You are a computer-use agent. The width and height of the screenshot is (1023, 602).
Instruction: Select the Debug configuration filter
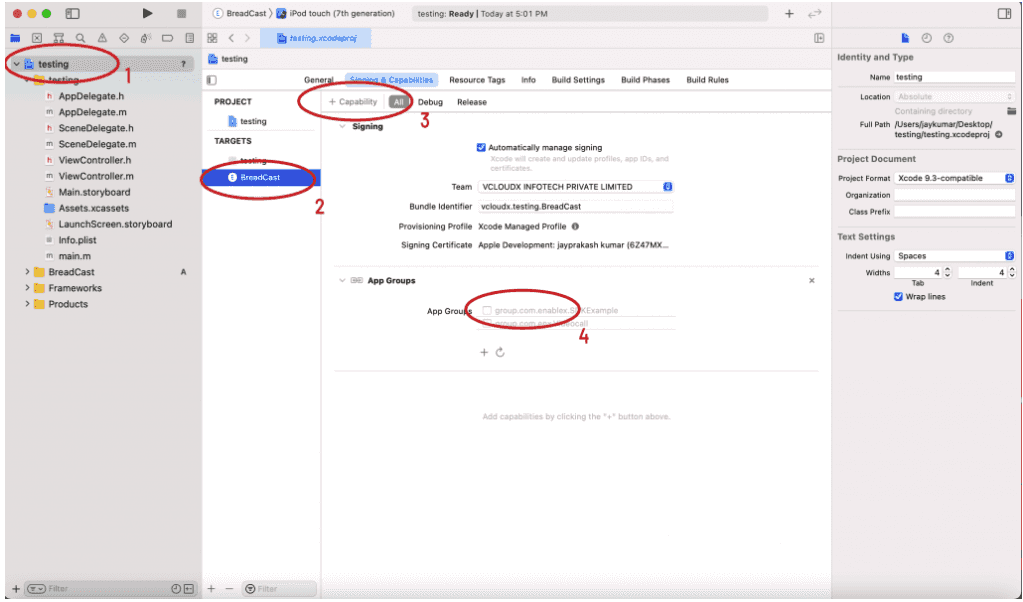(x=430, y=102)
